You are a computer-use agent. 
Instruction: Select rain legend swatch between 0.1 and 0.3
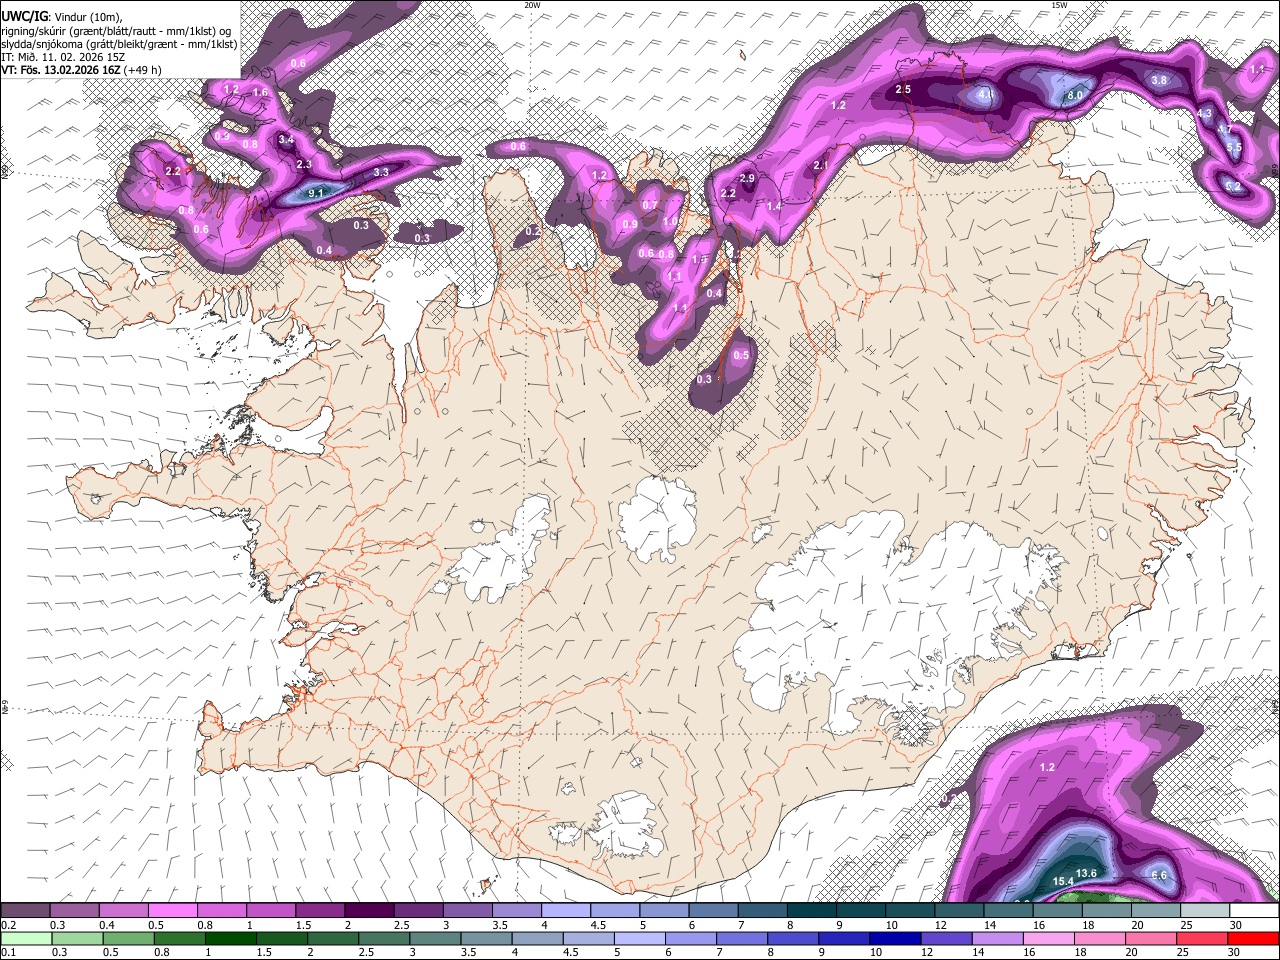(25, 938)
